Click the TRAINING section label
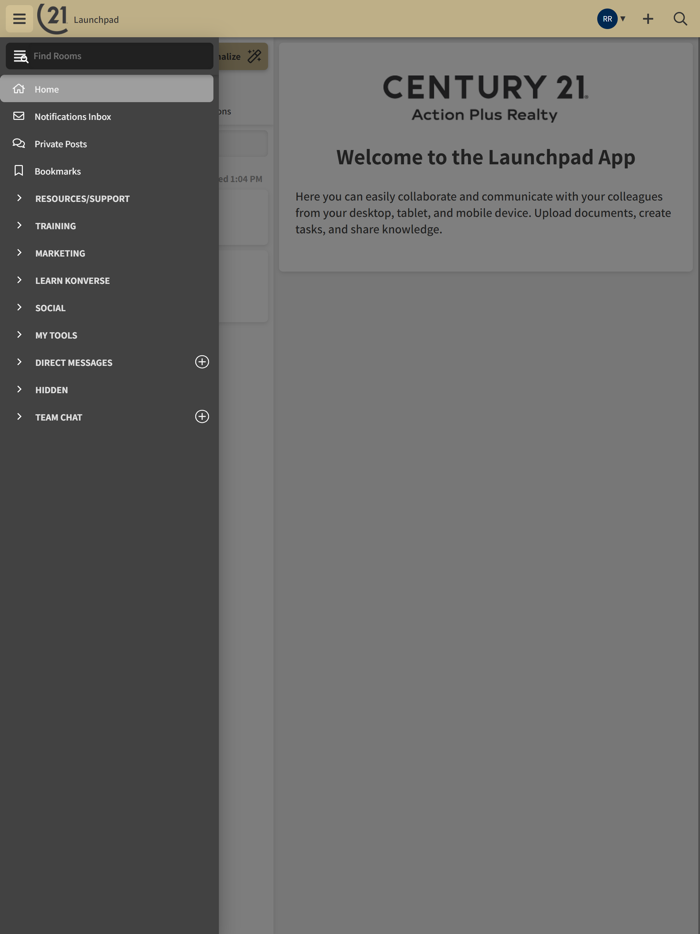 (55, 226)
